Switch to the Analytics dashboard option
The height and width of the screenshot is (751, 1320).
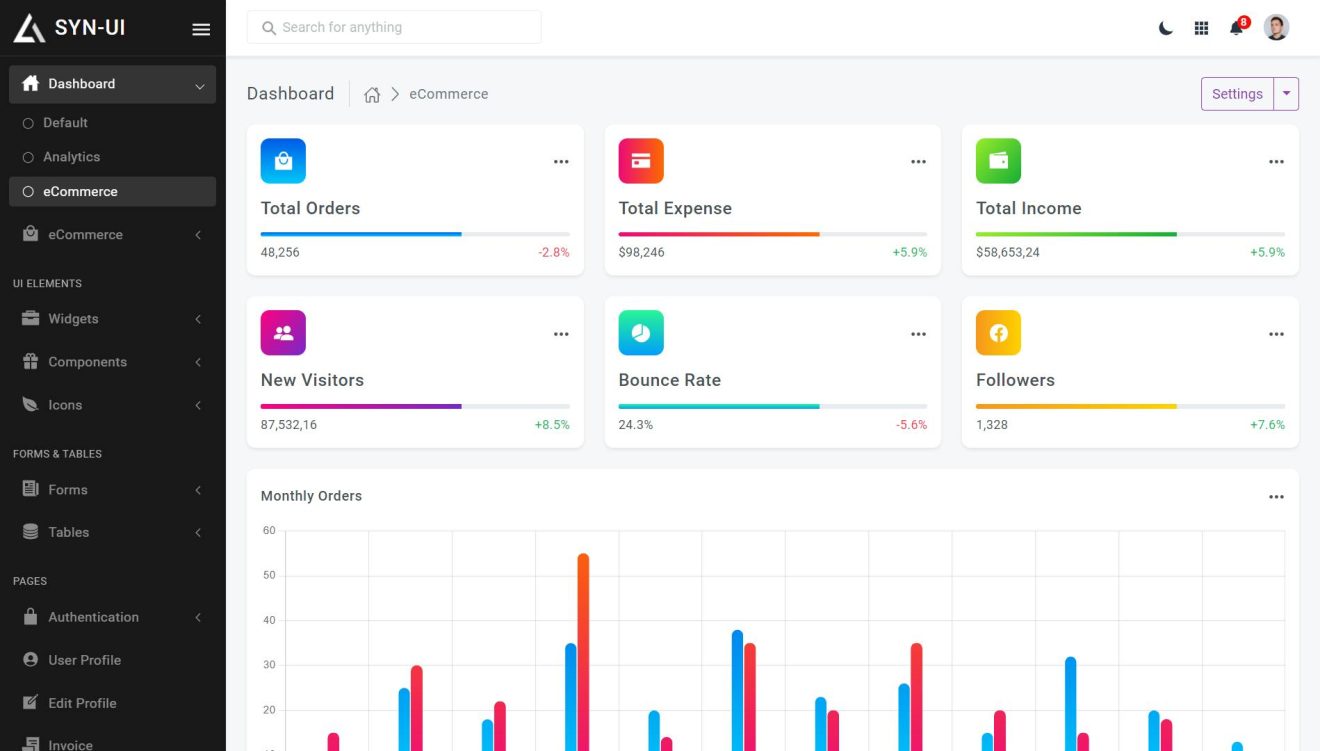72,156
